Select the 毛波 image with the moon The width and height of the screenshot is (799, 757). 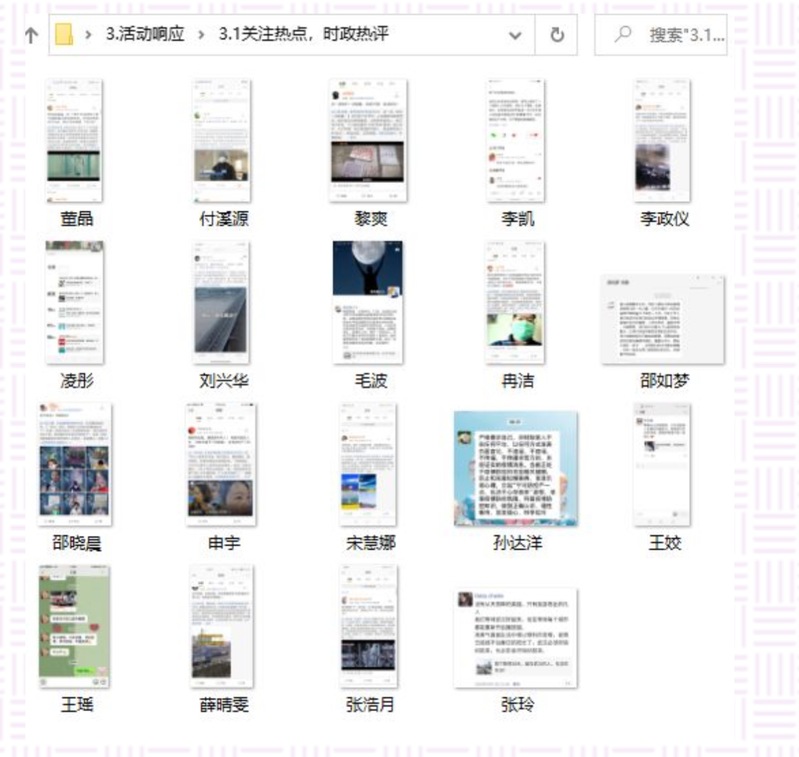click(368, 302)
